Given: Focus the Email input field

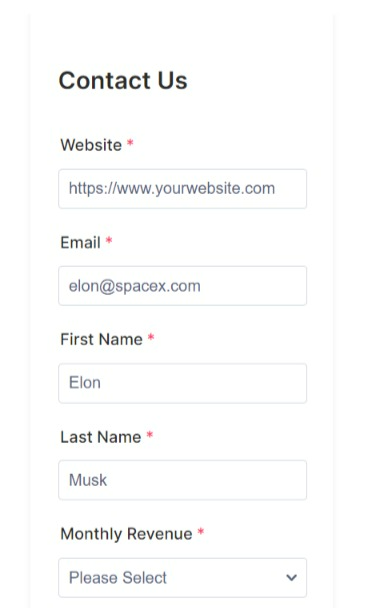Looking at the screenshot, I should point(183,286).
